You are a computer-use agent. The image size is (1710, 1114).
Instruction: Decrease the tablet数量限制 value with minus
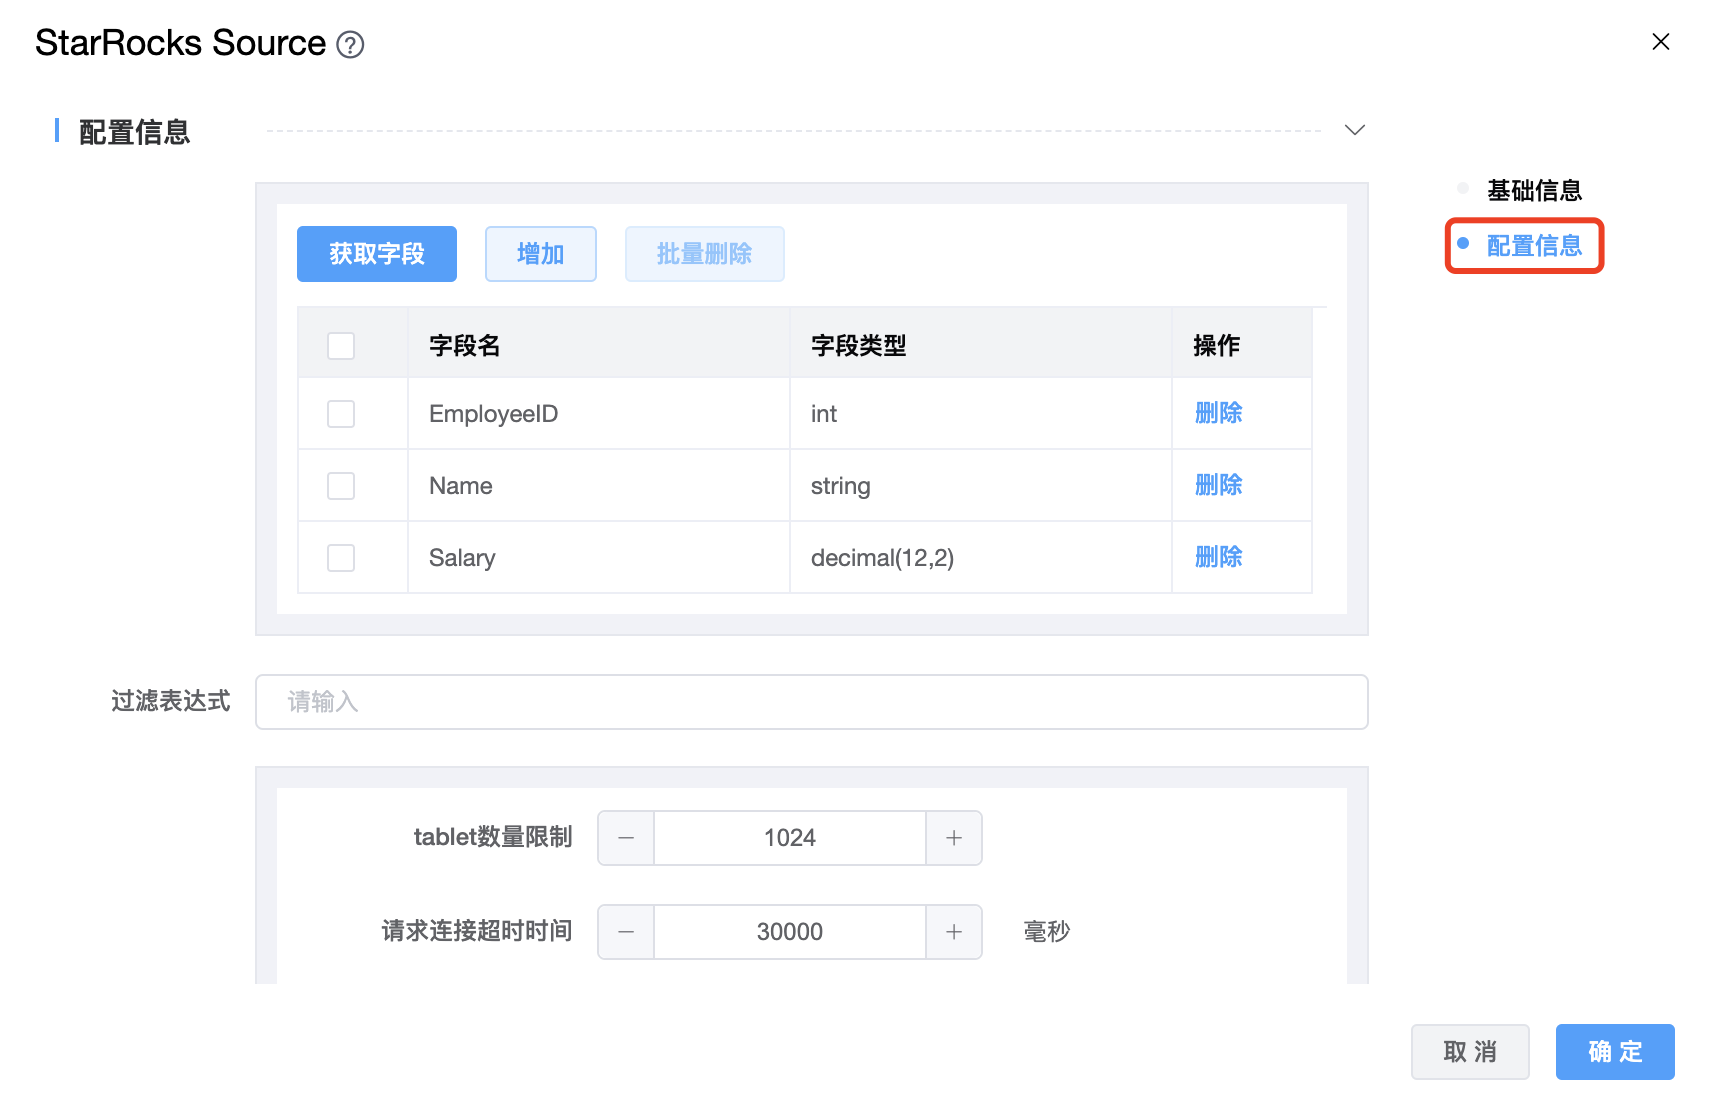pyautogui.click(x=626, y=838)
